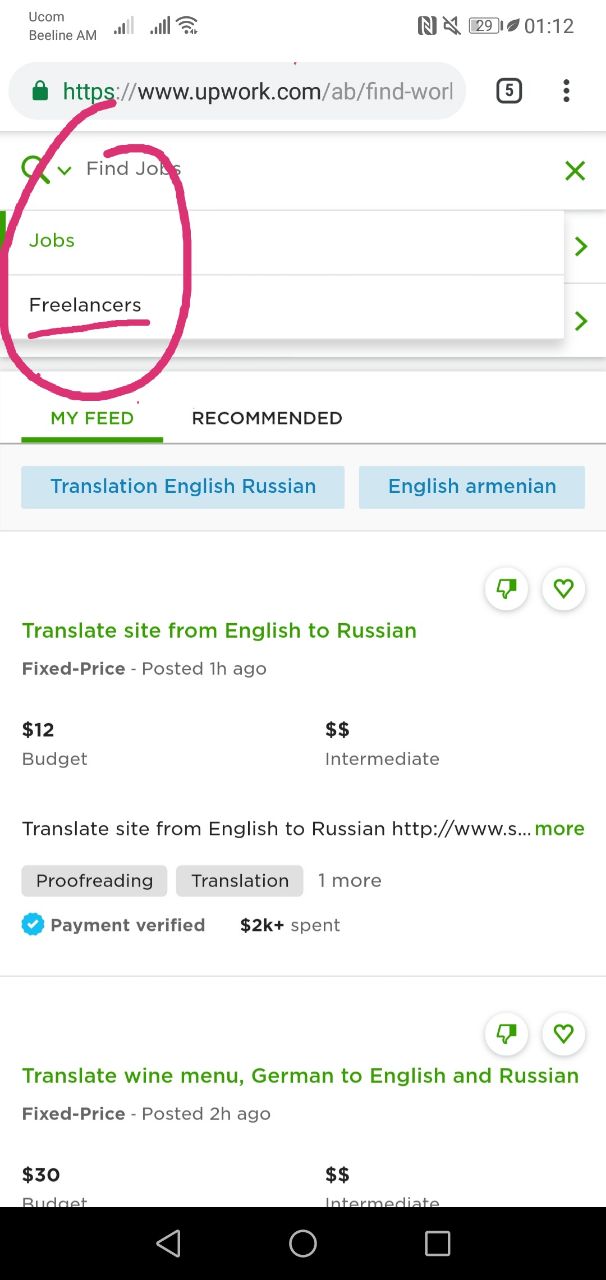Save Translate site job with heart icon

(563, 589)
